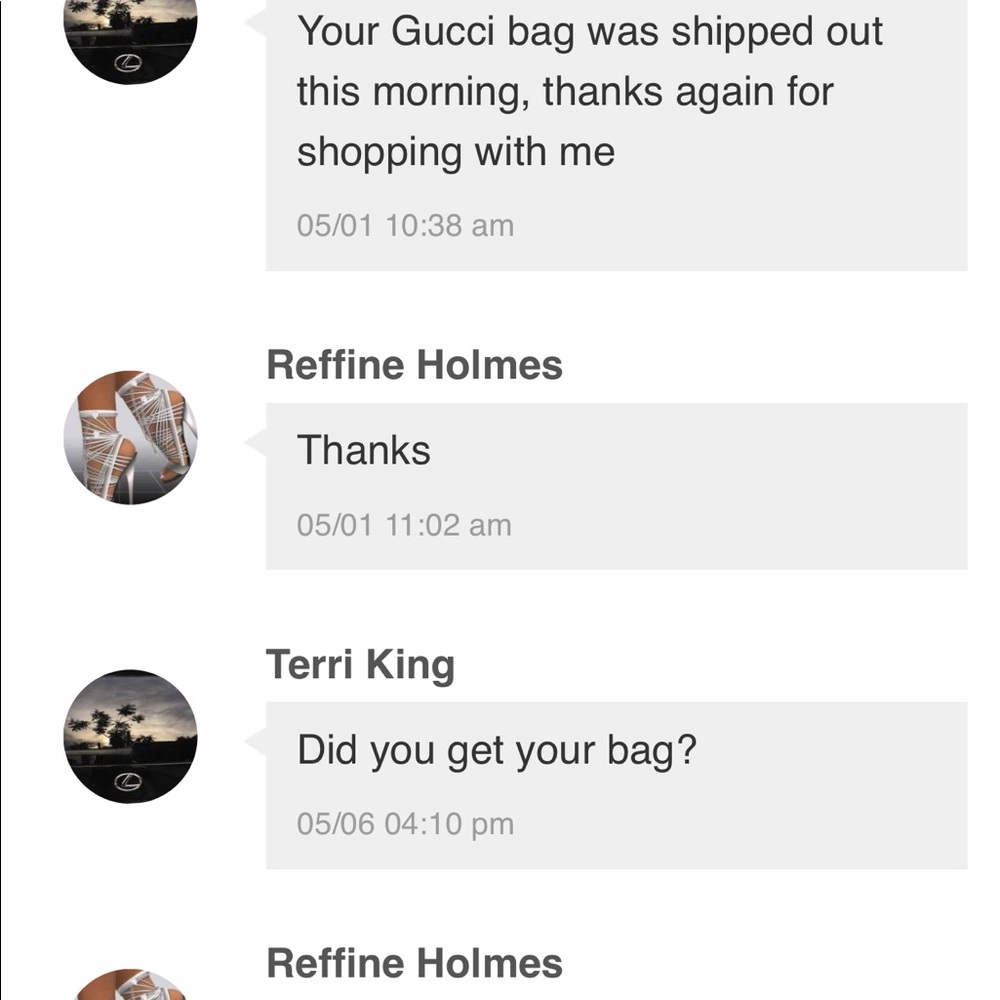Select the 05/01 11:02 am timestamp

pyautogui.click(x=404, y=524)
